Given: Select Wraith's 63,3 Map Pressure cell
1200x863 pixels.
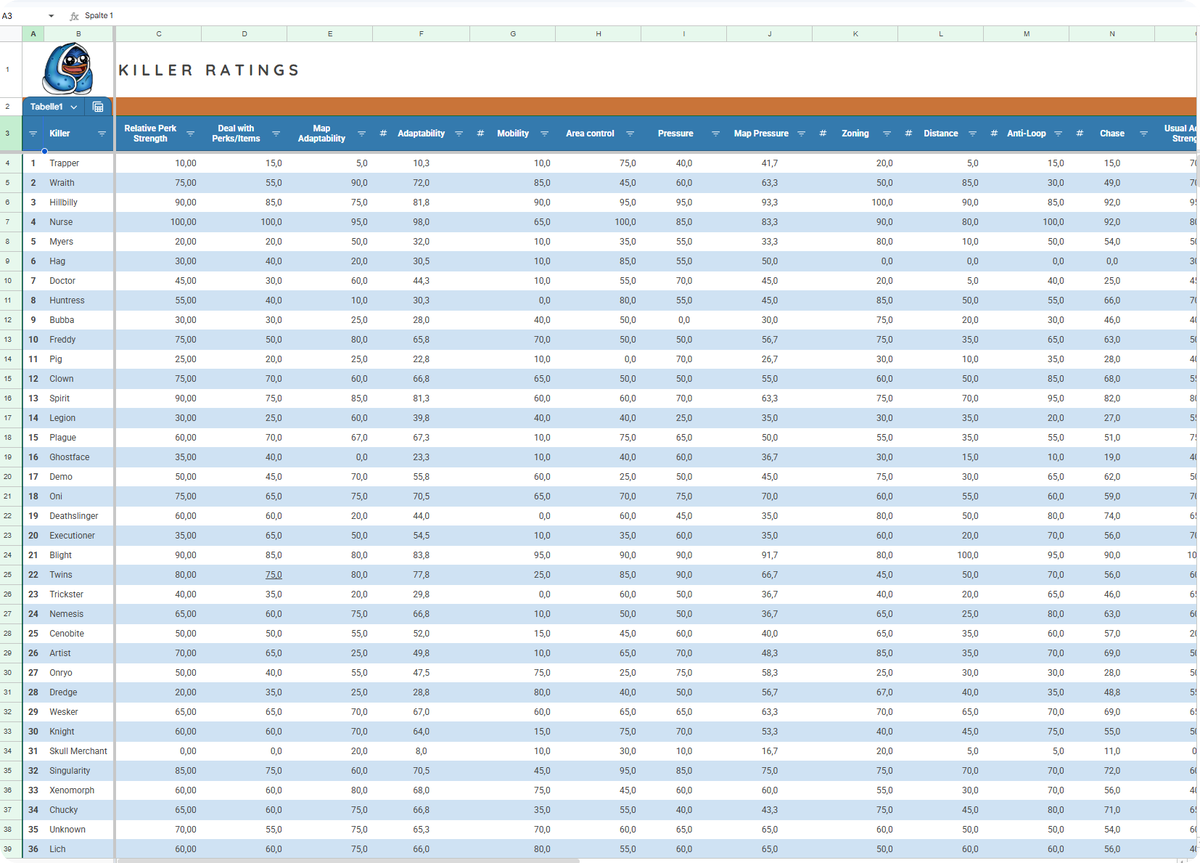Looking at the screenshot, I should tap(769, 183).
